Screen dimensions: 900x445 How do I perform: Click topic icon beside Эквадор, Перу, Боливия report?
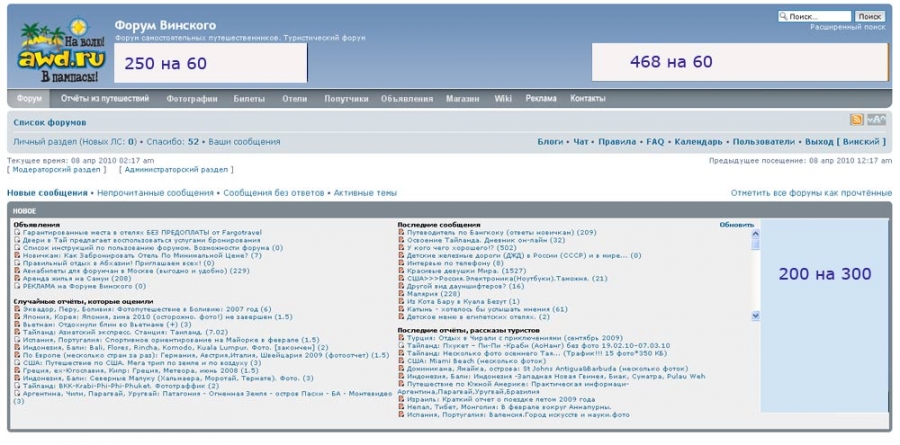pyautogui.click(x=17, y=309)
